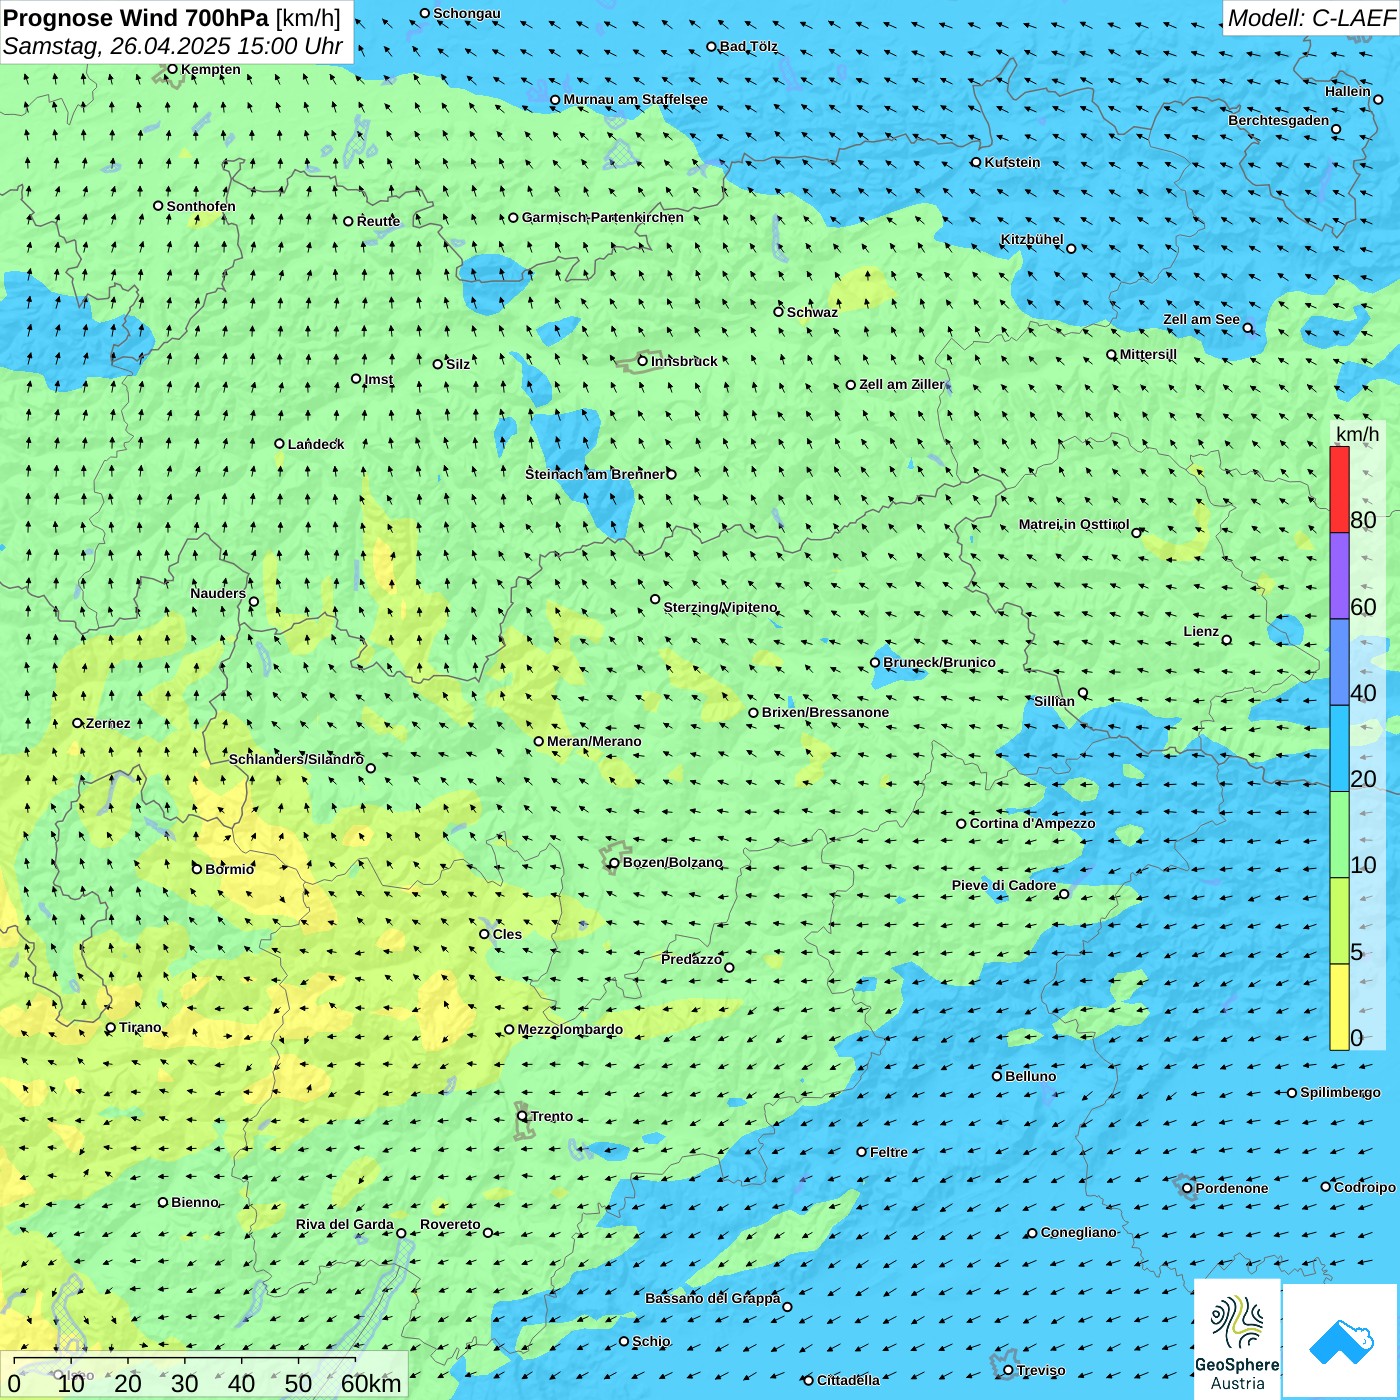Click the forecast date 'Samstag, 26.04.2025 15:00 Uhr'

pyautogui.click(x=172, y=46)
